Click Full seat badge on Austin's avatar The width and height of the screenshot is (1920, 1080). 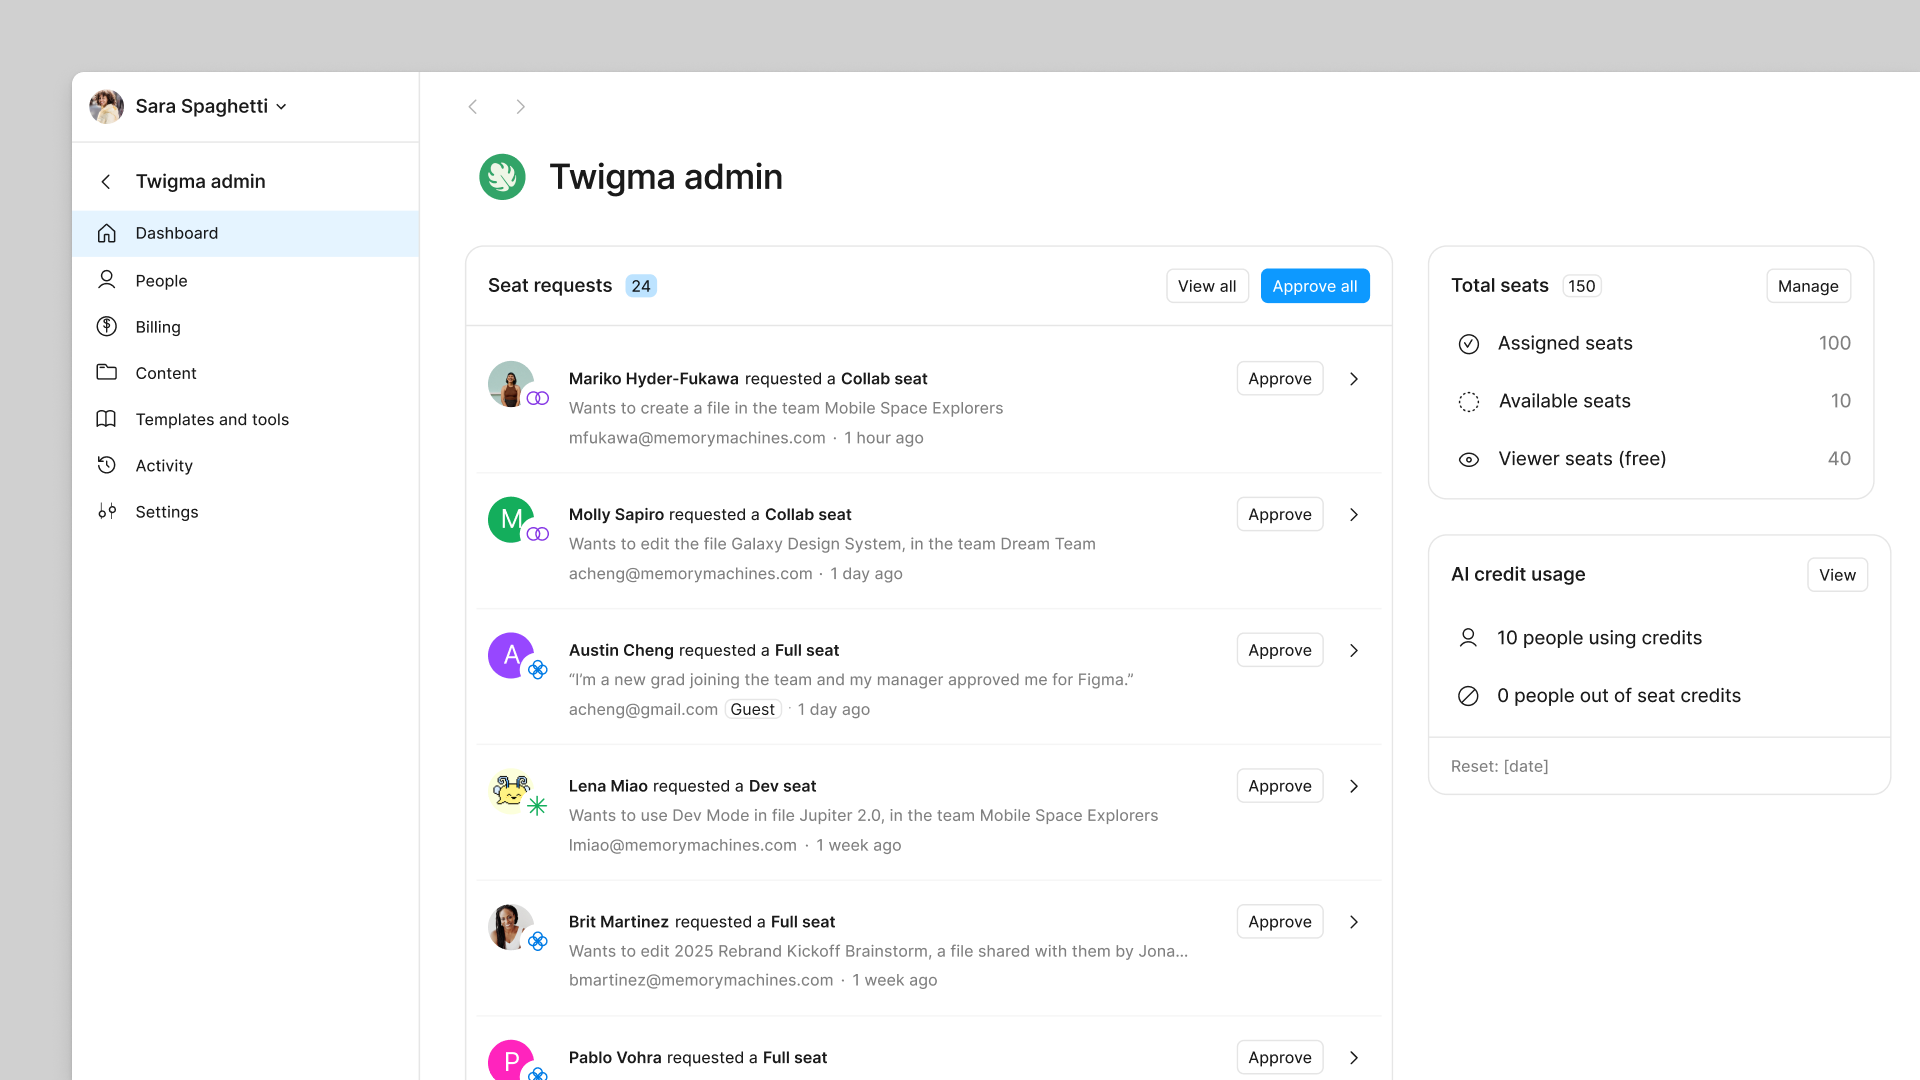[x=538, y=669]
